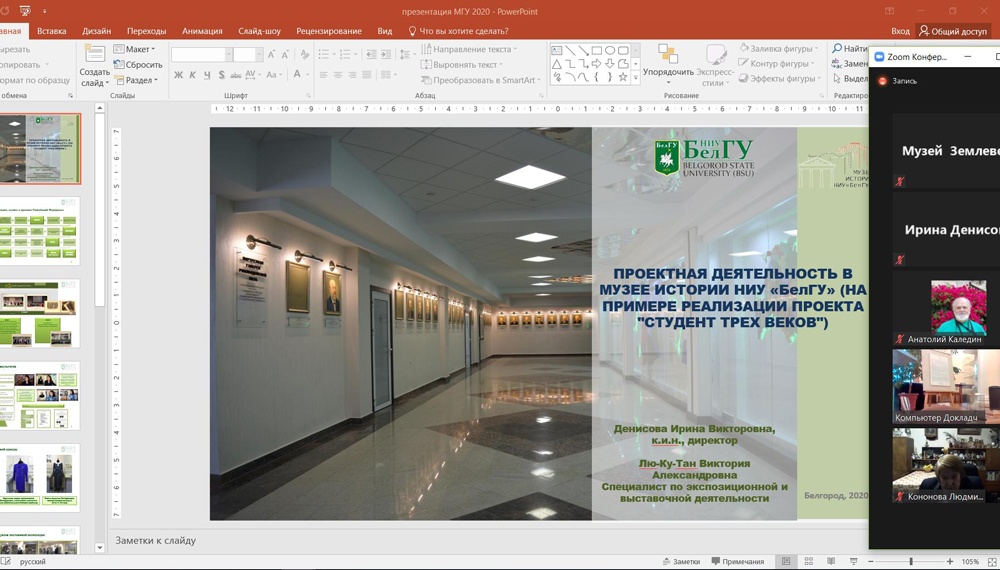Click the Создать слайд (New Slide) icon
This screenshot has width=1000, height=570.
[x=94, y=54]
